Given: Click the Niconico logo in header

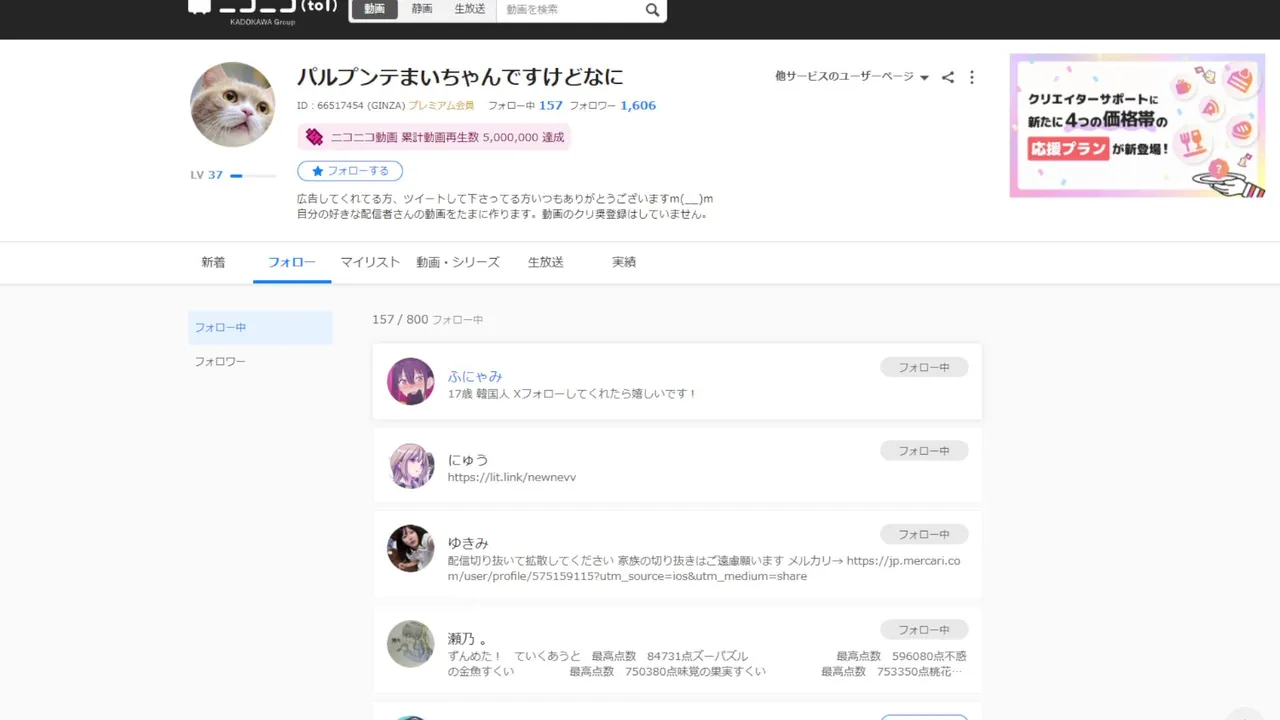Looking at the screenshot, I should pyautogui.click(x=263, y=9).
